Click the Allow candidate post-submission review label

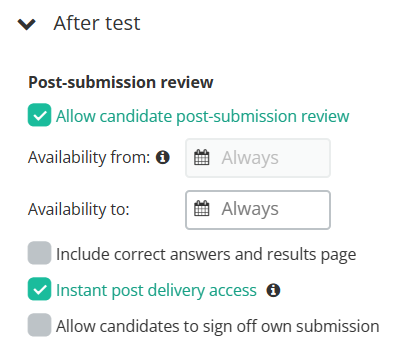(x=202, y=116)
